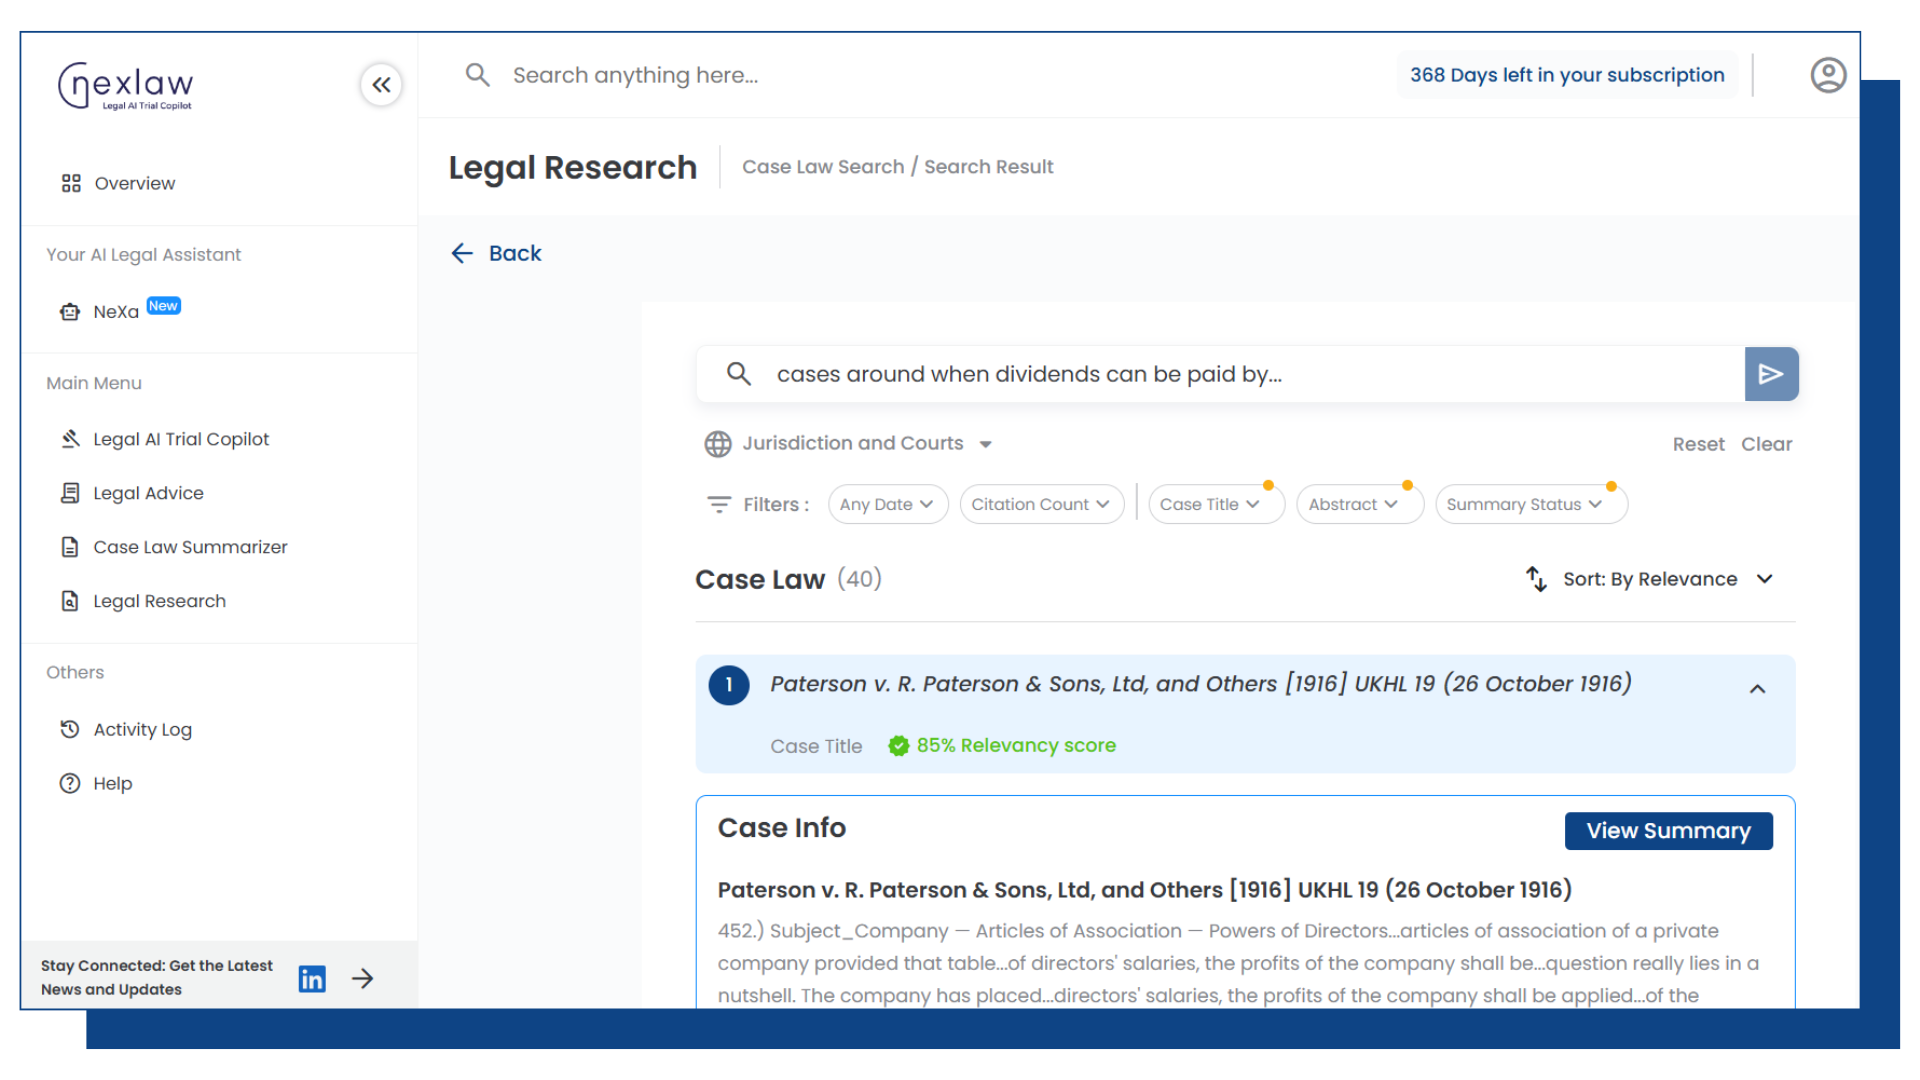
Task: Collapse the sidebar with double-chevron icon
Action: (381, 85)
